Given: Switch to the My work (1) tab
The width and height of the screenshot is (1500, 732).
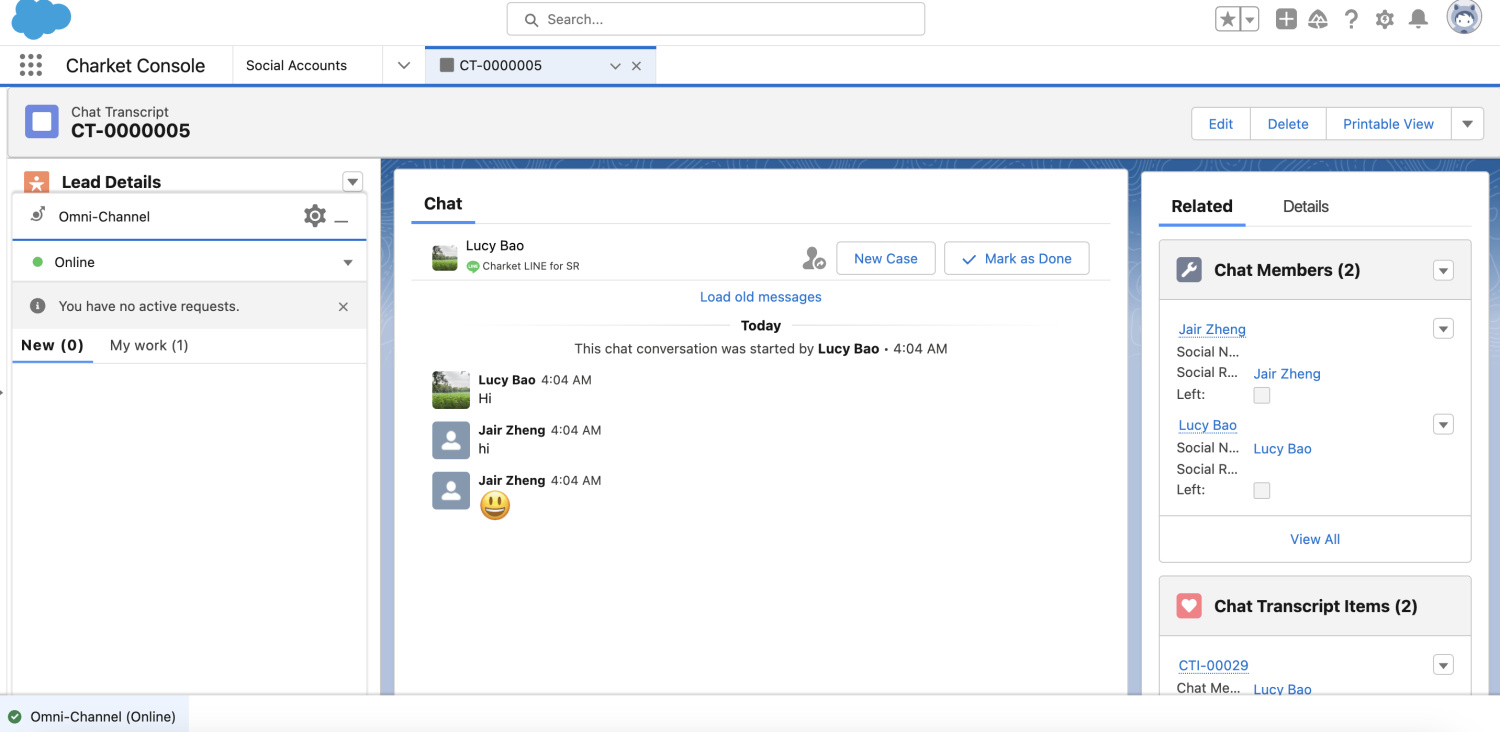Looking at the screenshot, I should [149, 345].
